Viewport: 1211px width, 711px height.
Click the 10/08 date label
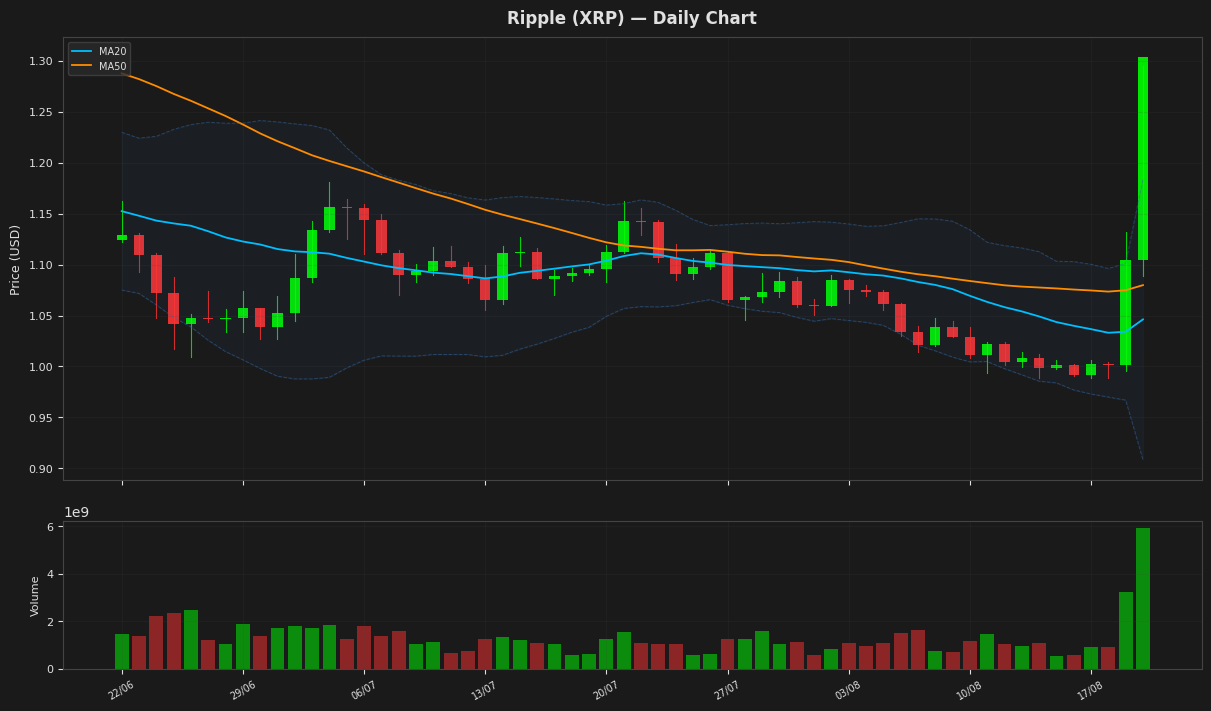pyautogui.click(x=968, y=690)
